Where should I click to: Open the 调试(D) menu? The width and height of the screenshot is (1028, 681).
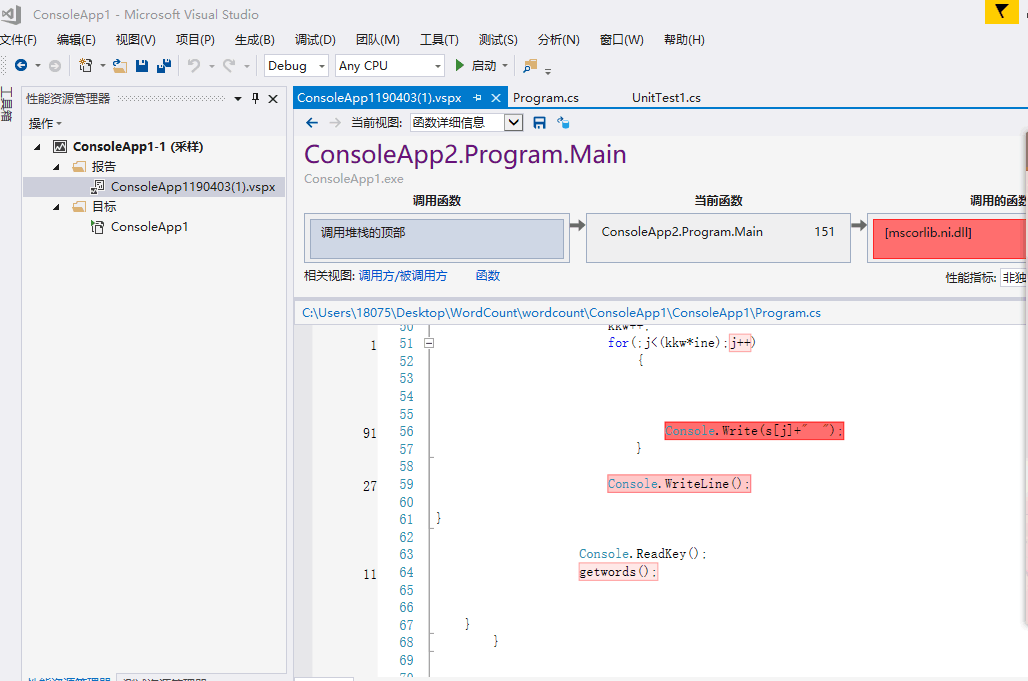click(315, 39)
